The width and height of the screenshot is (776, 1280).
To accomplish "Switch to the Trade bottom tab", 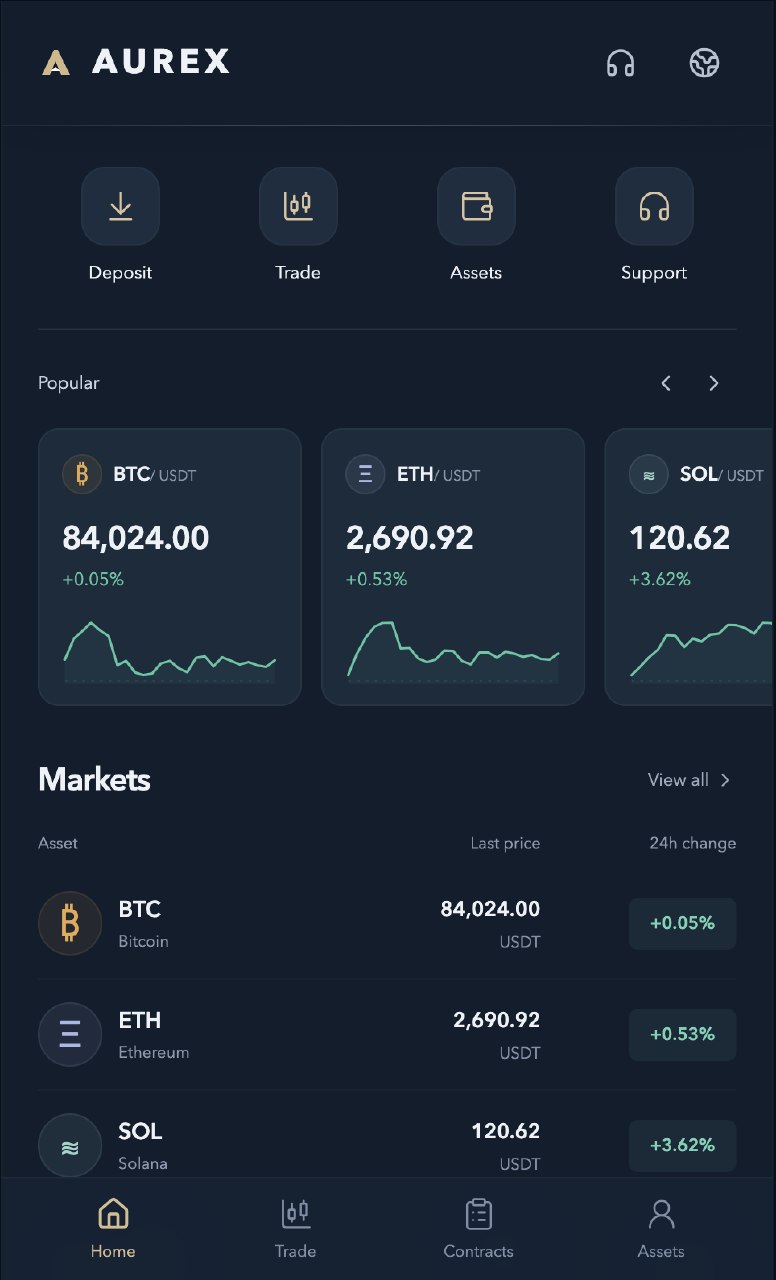I will (295, 1228).
